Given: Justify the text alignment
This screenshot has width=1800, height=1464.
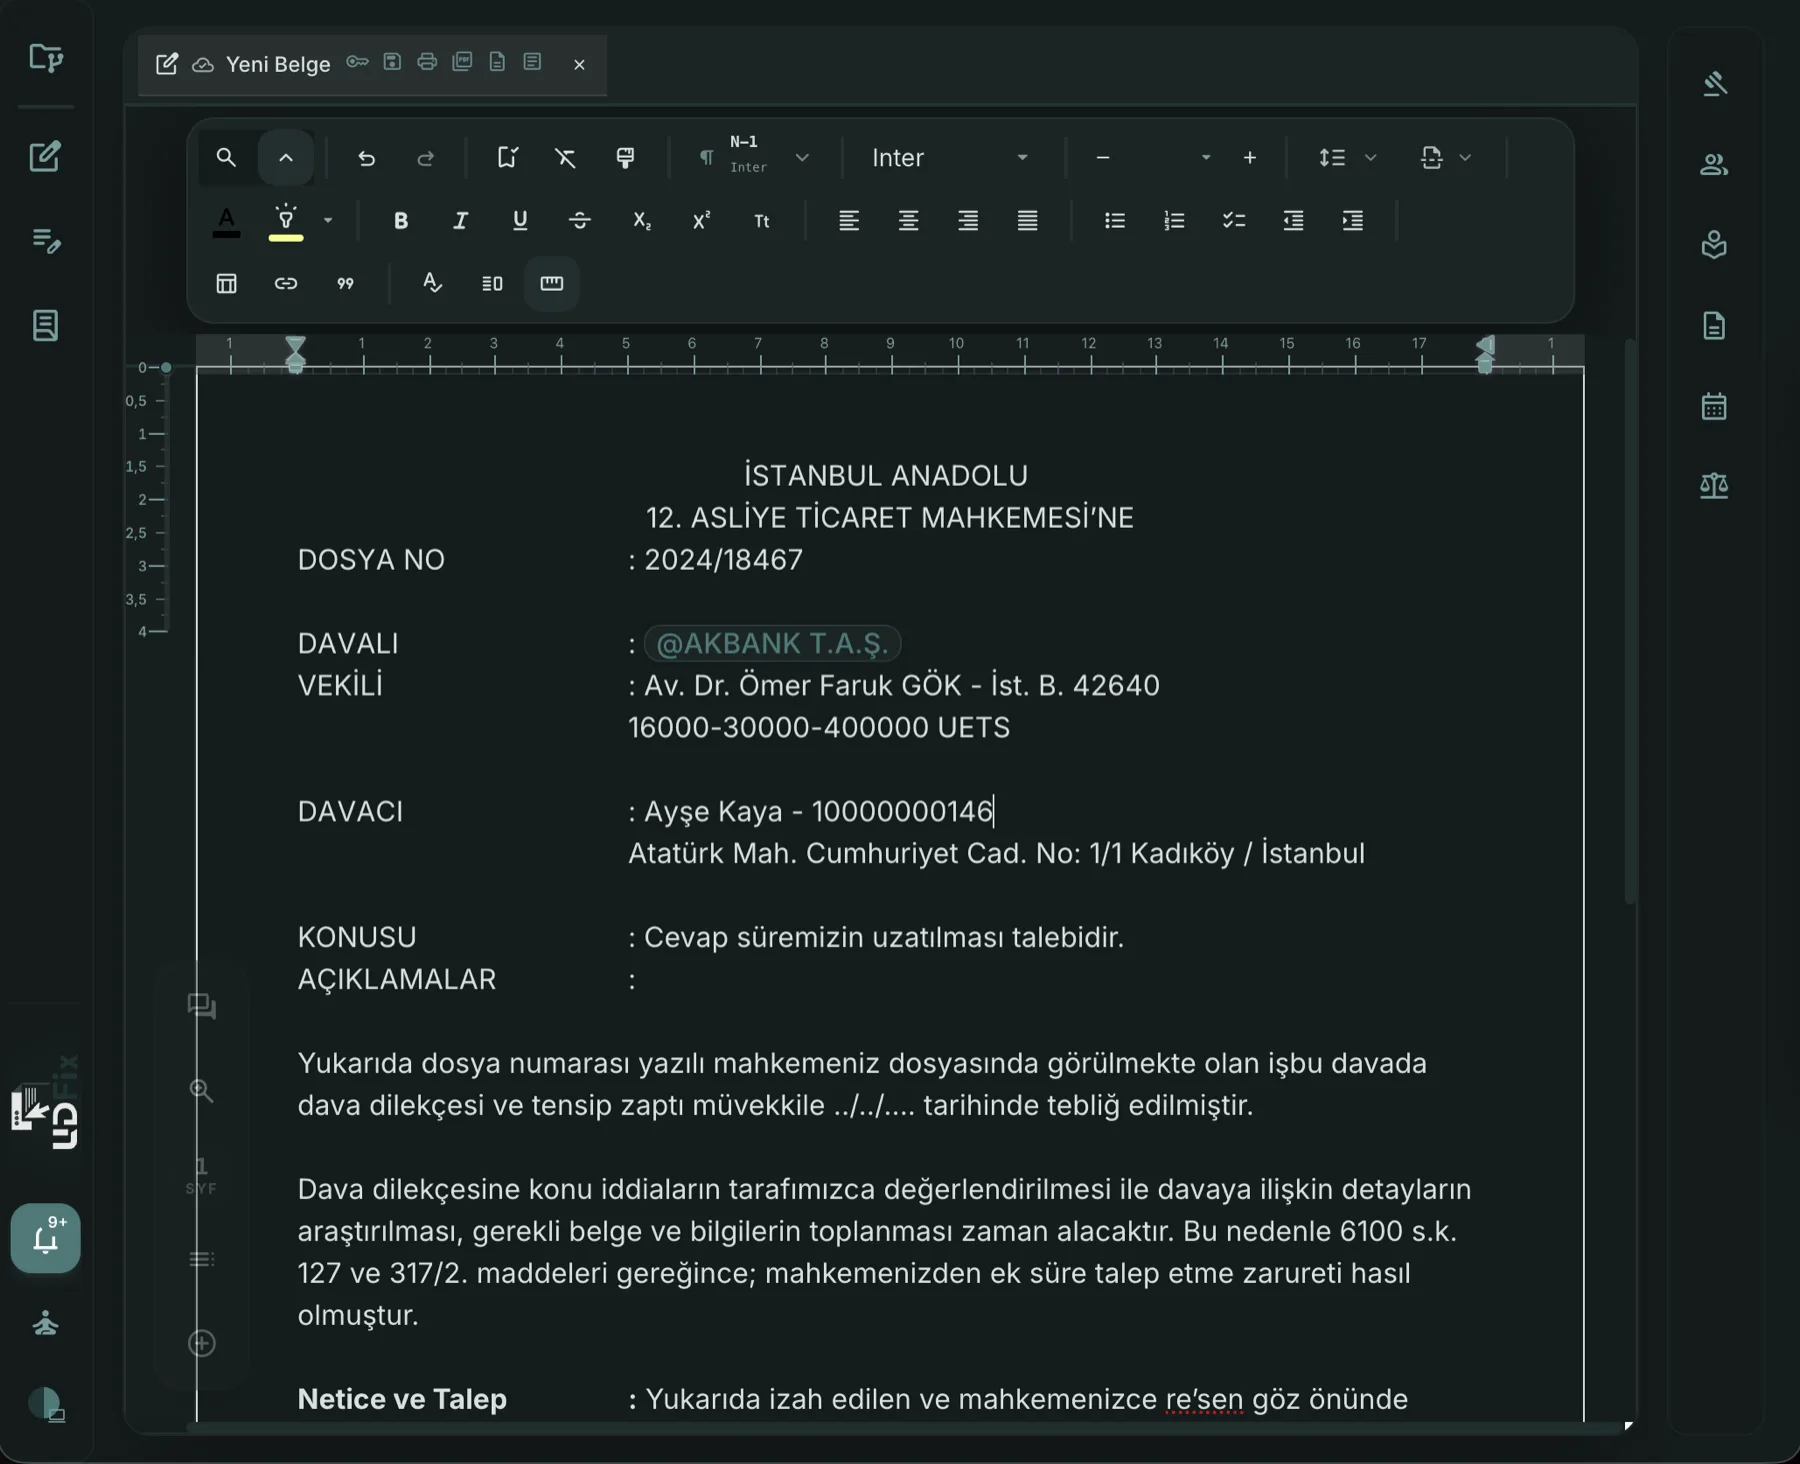Looking at the screenshot, I should pyautogui.click(x=1027, y=221).
